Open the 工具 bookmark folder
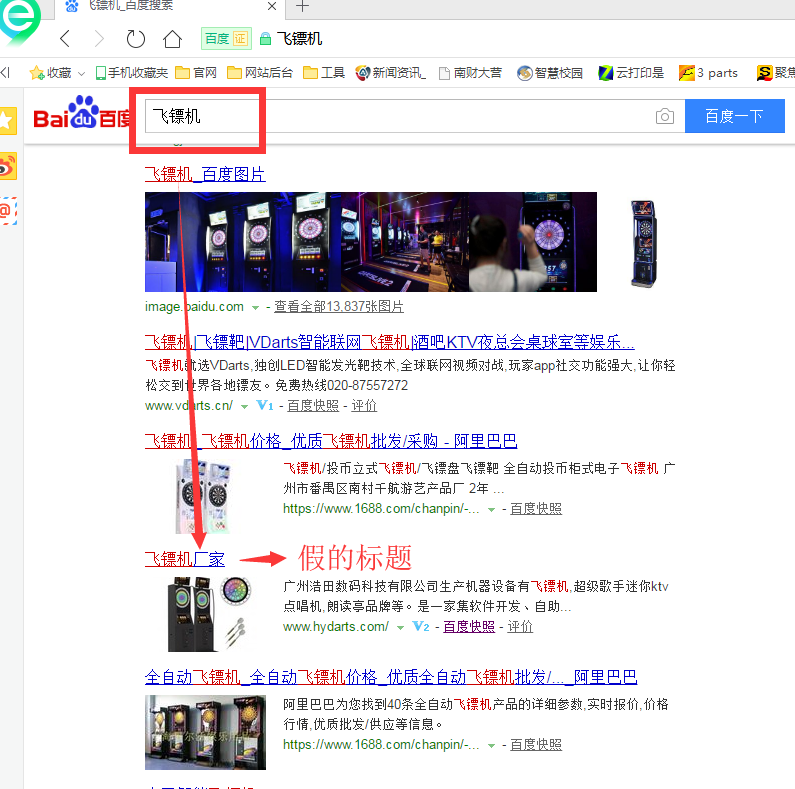 click(x=323, y=73)
